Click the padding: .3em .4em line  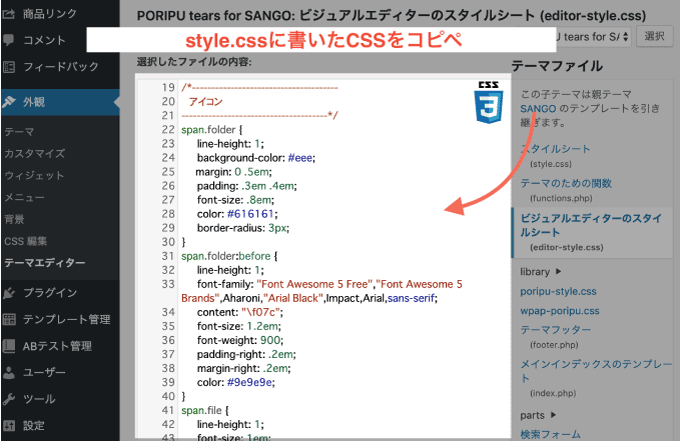pyautogui.click(x=247, y=186)
